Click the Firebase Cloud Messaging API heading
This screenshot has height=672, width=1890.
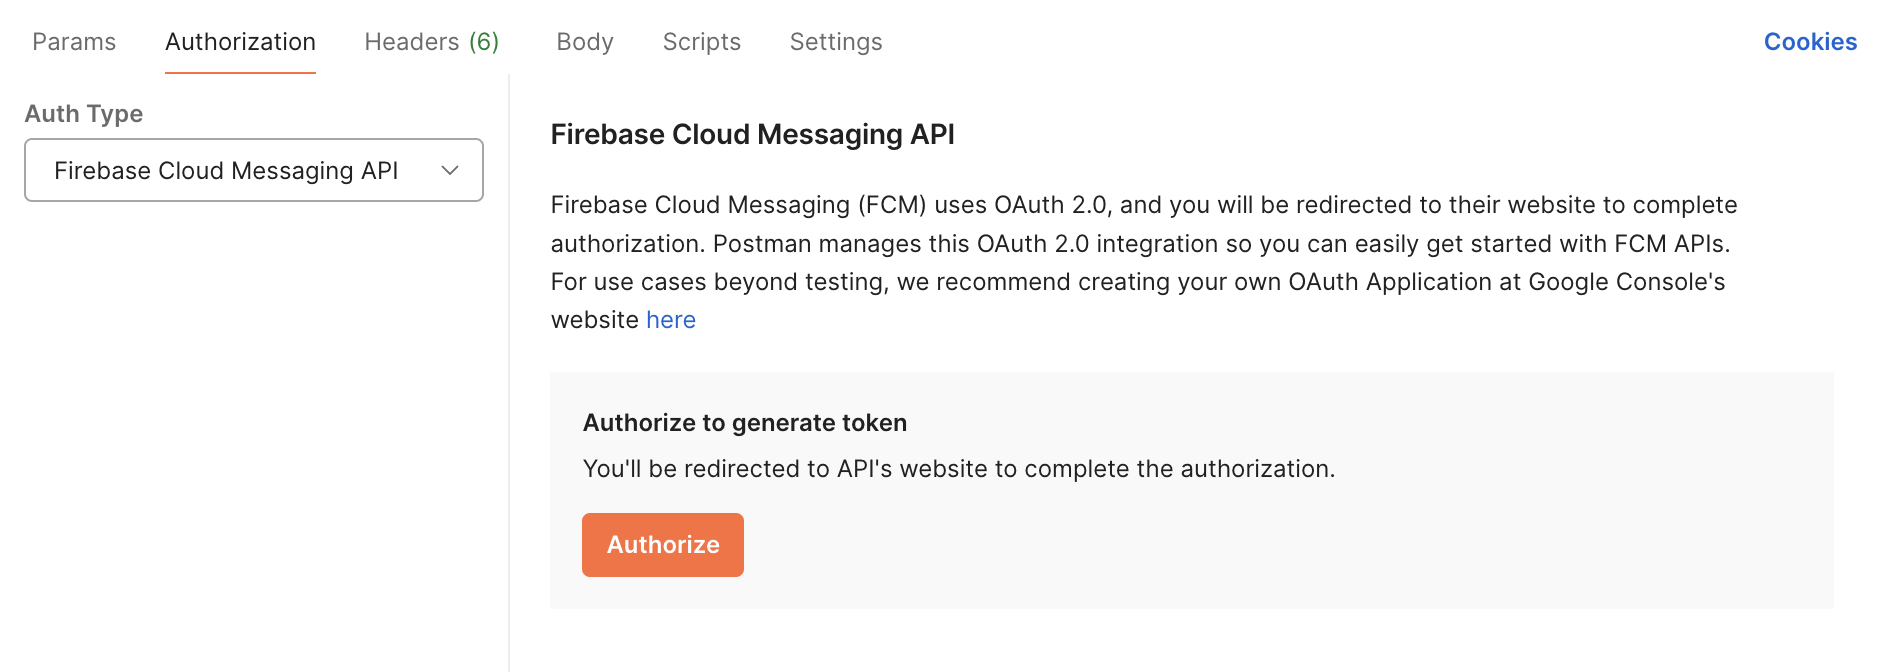752,134
